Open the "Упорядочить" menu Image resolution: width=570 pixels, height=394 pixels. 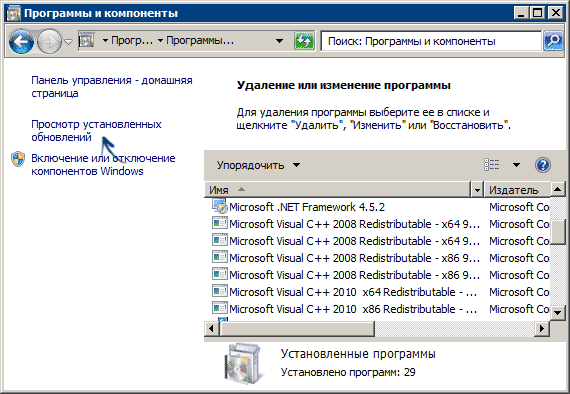(258, 165)
